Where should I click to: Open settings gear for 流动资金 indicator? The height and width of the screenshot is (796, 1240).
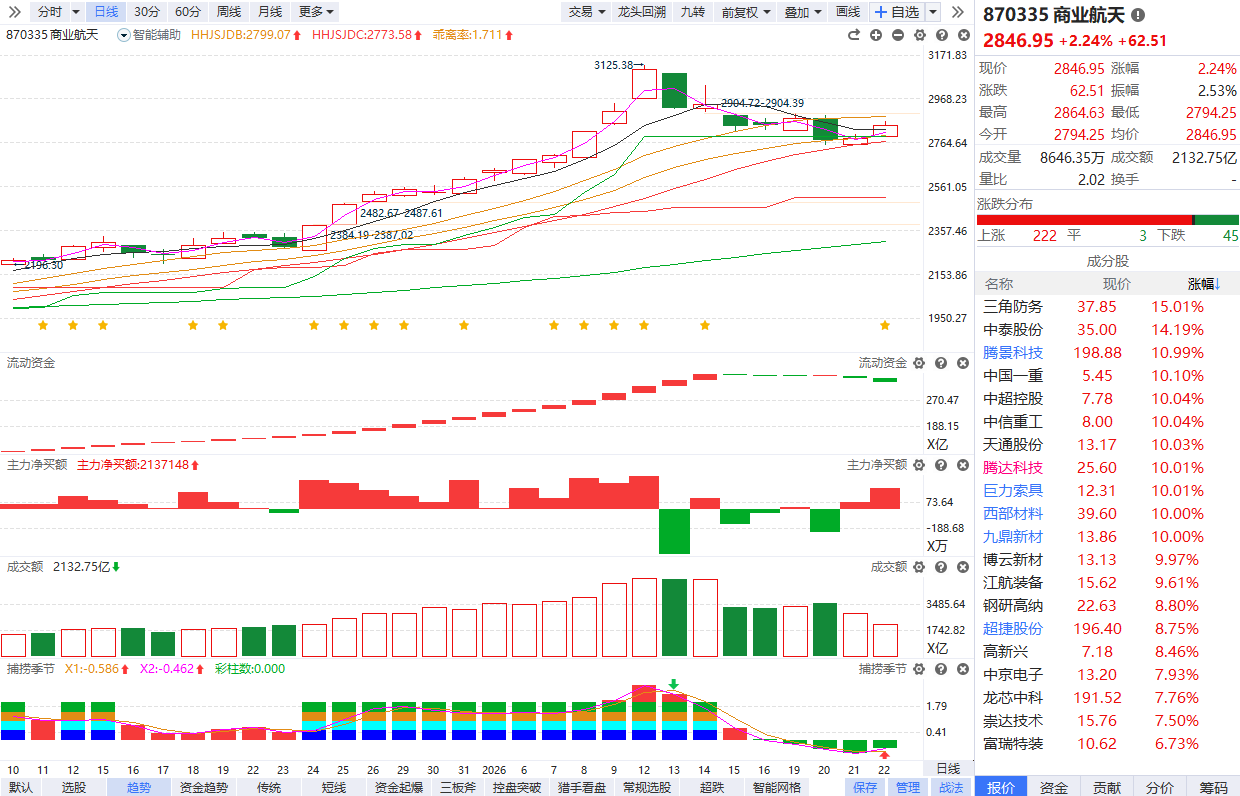pos(918,363)
